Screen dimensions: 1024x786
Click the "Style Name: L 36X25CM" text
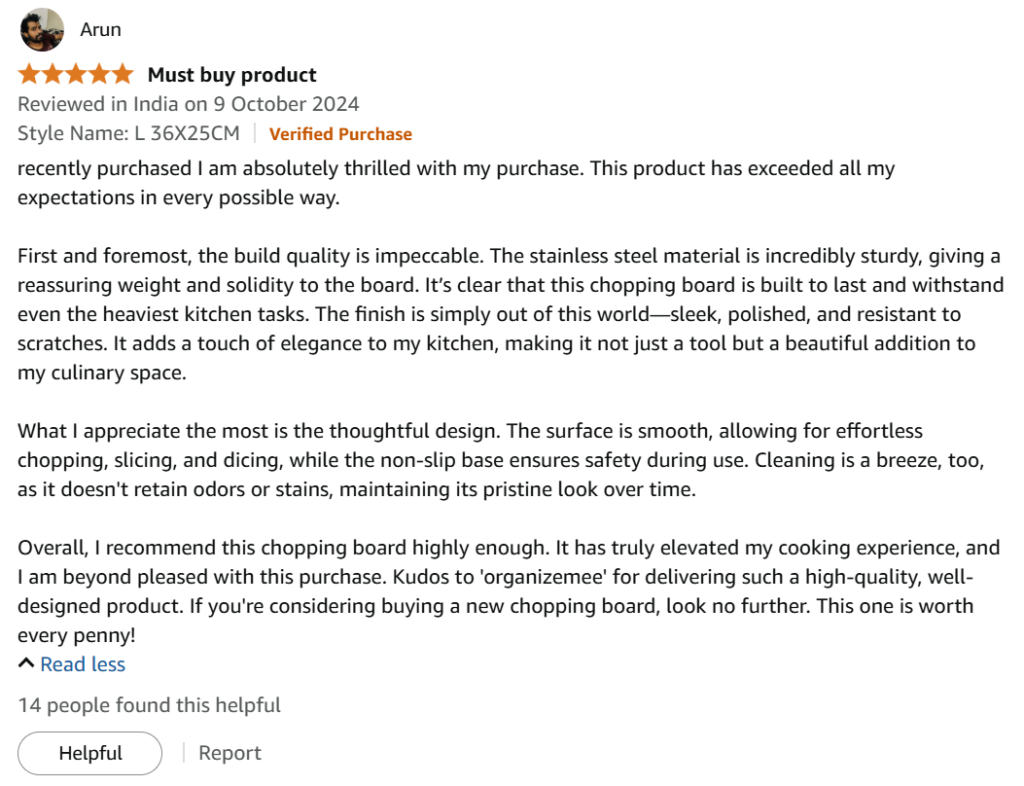coord(128,134)
